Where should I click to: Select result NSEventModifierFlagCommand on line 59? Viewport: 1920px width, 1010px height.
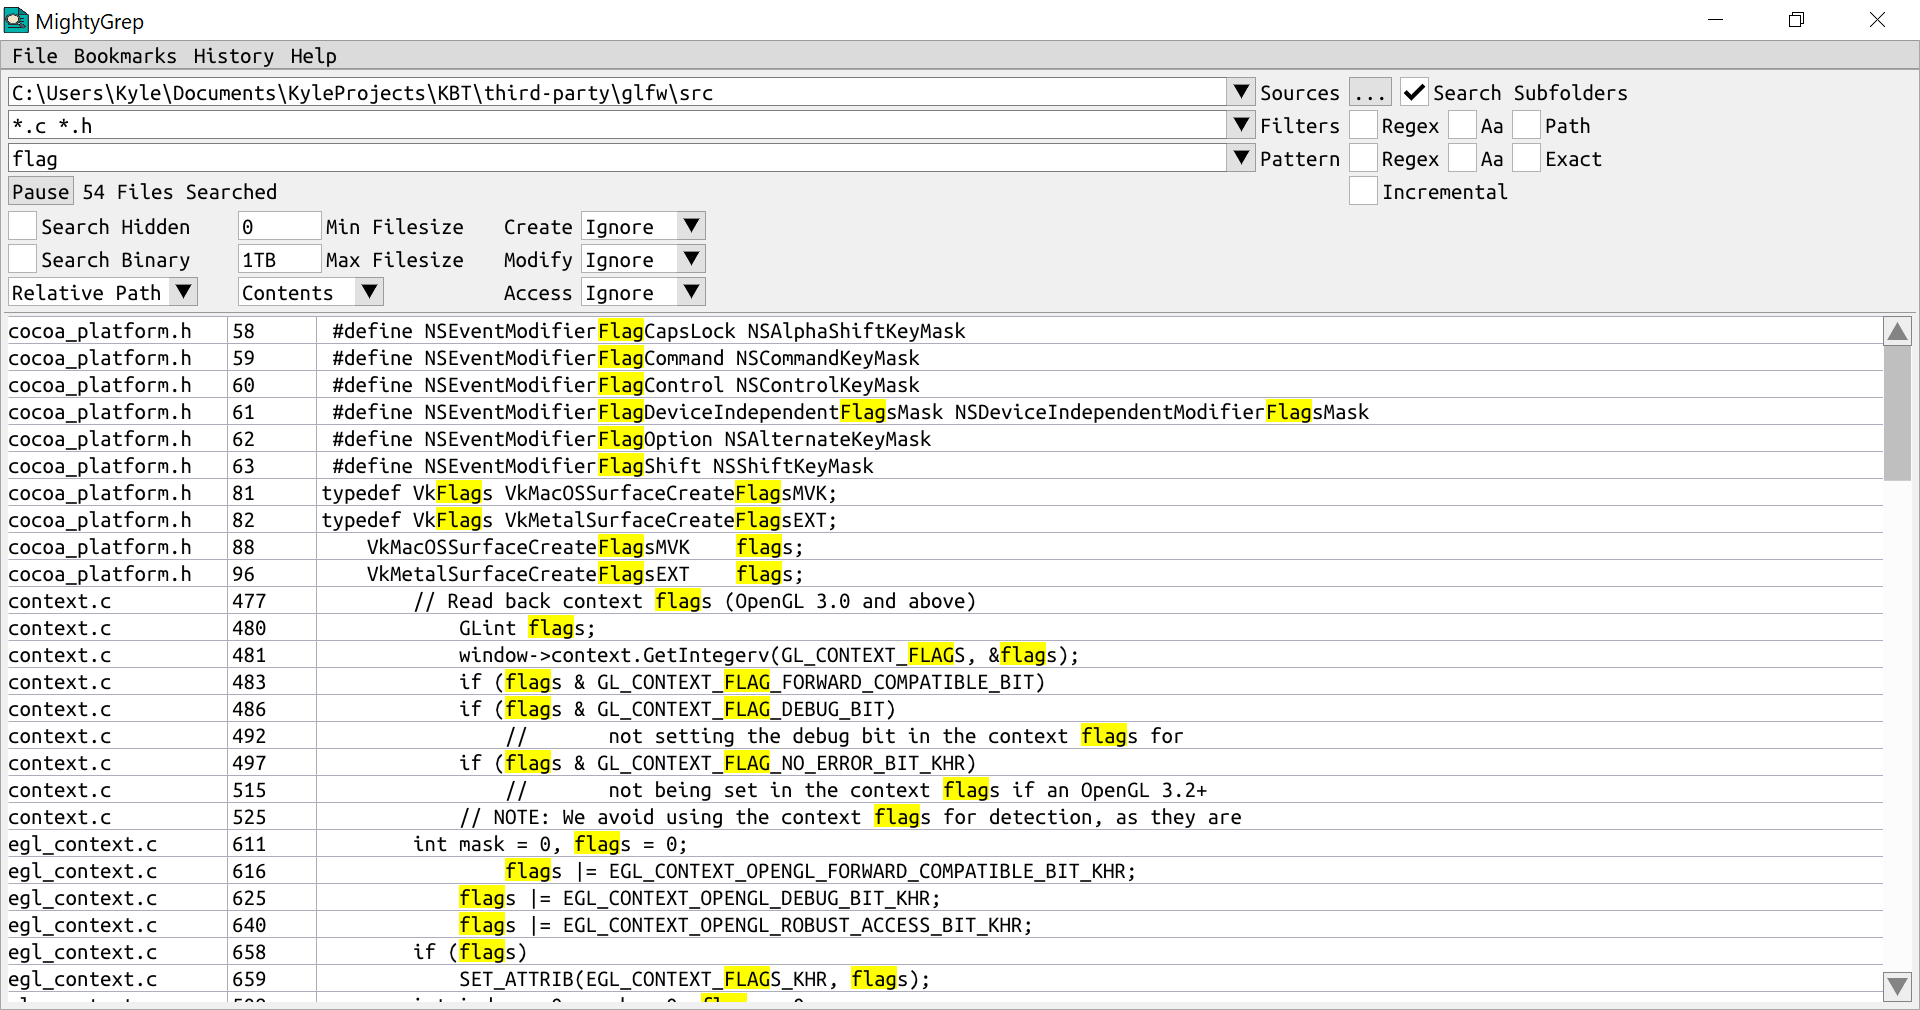pos(945,358)
